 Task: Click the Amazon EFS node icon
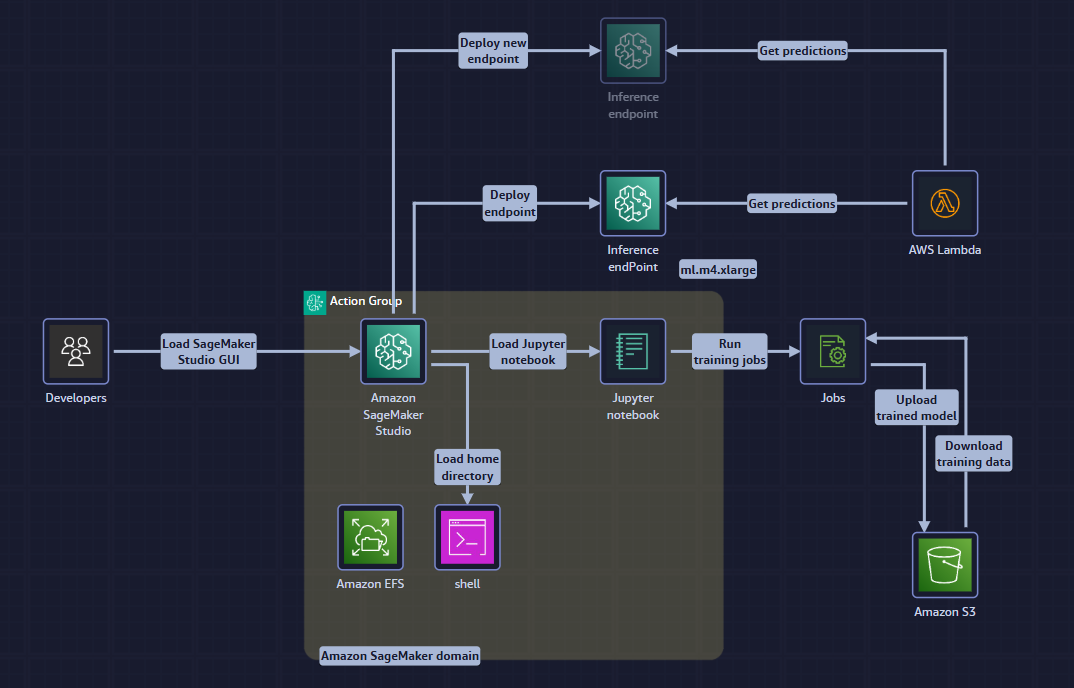371,537
